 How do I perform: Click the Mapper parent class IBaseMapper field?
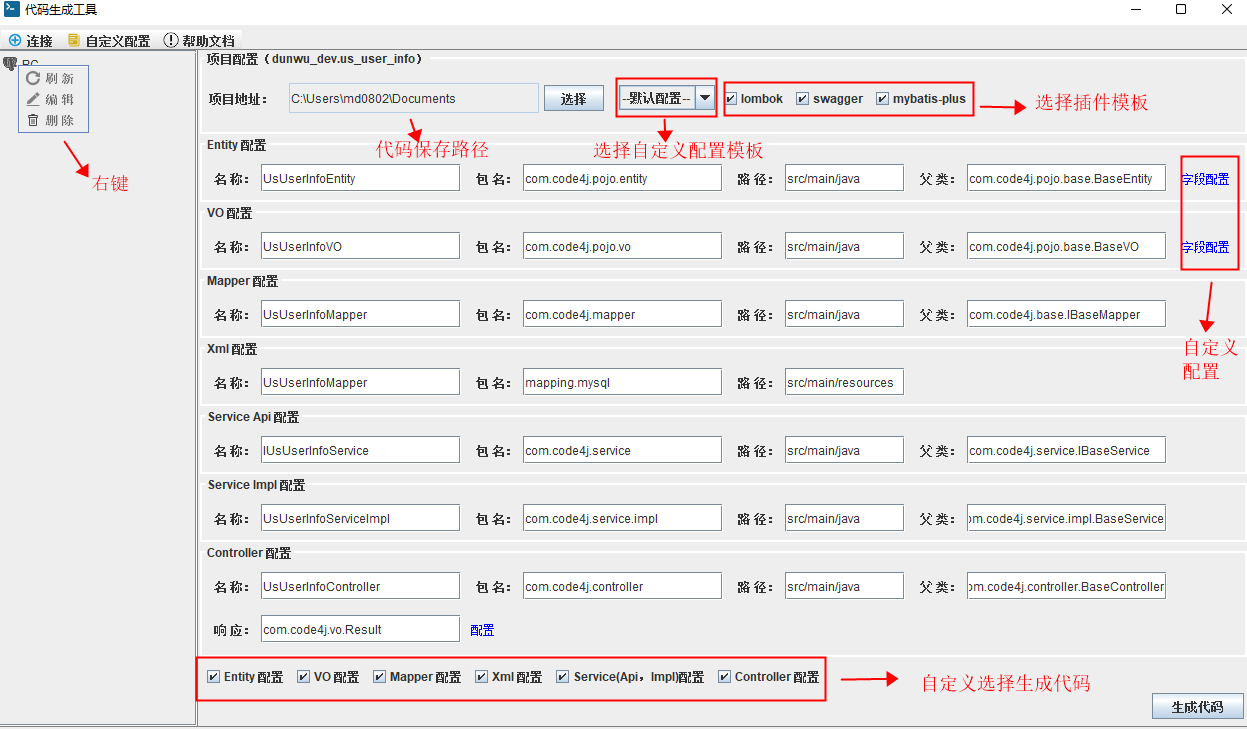coord(1066,314)
